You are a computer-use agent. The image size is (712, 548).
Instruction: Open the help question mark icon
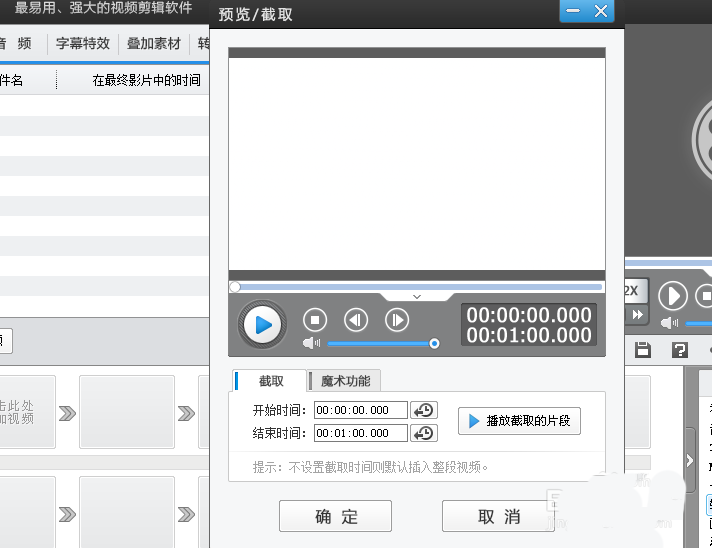(x=680, y=350)
